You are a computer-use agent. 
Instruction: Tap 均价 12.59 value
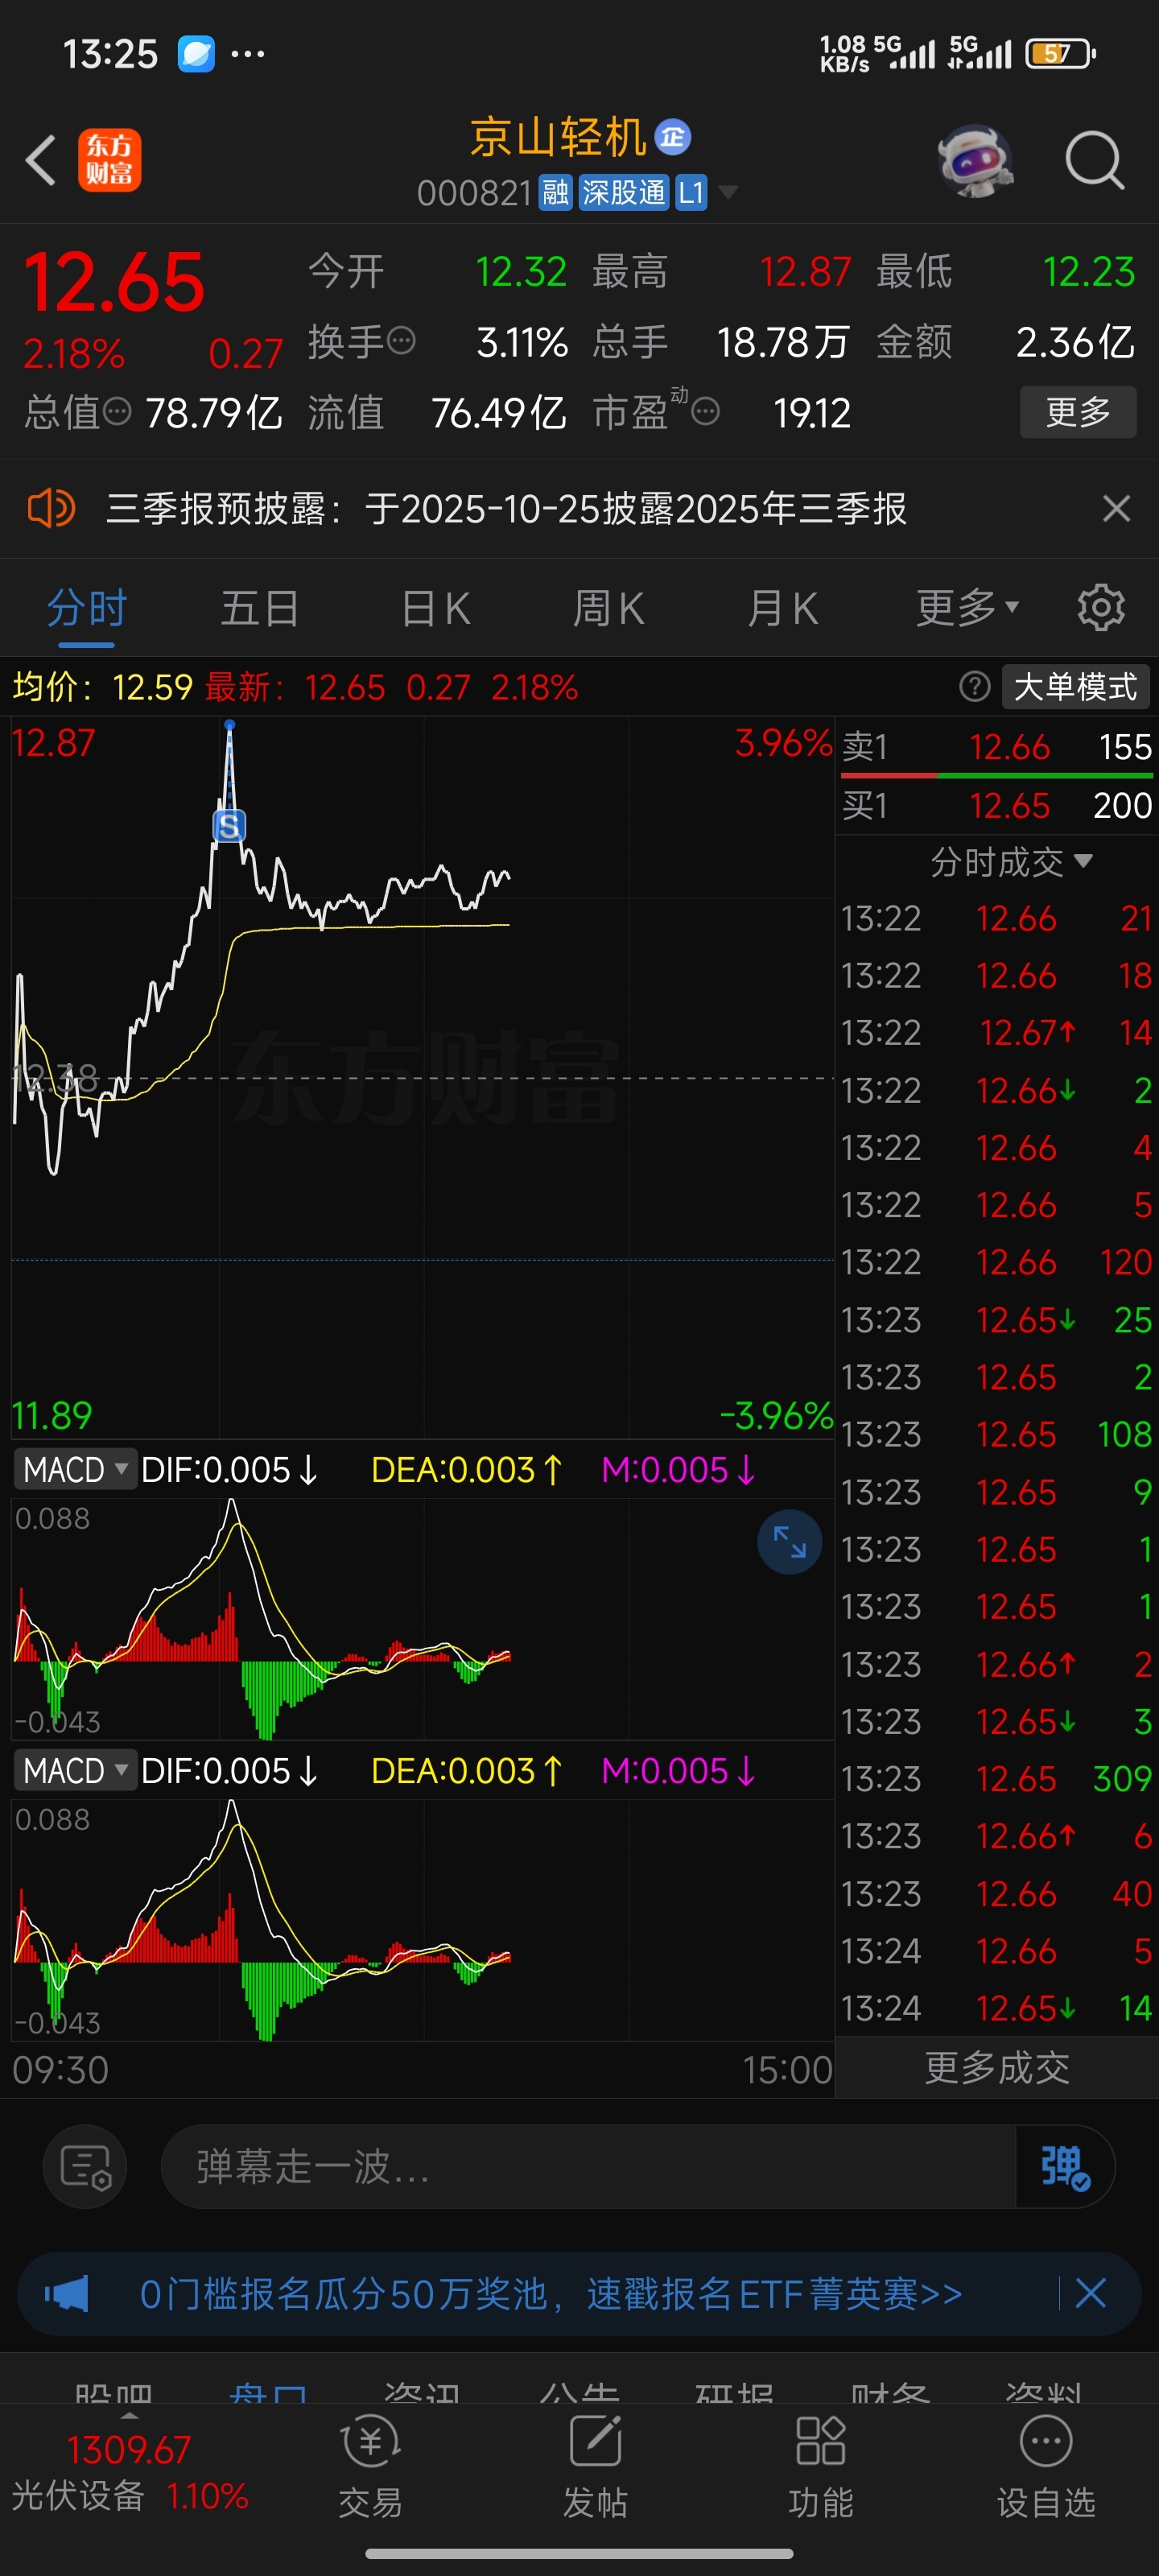coord(152,687)
